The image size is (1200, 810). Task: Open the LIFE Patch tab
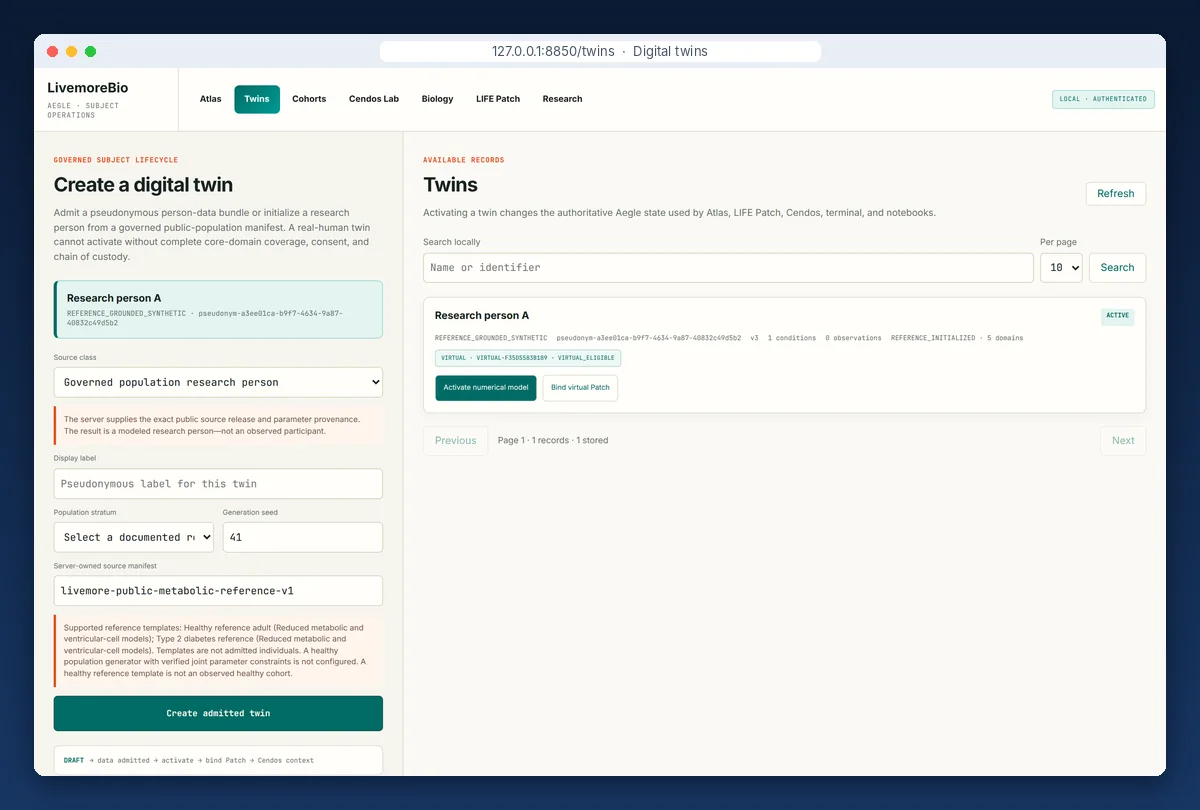498,99
